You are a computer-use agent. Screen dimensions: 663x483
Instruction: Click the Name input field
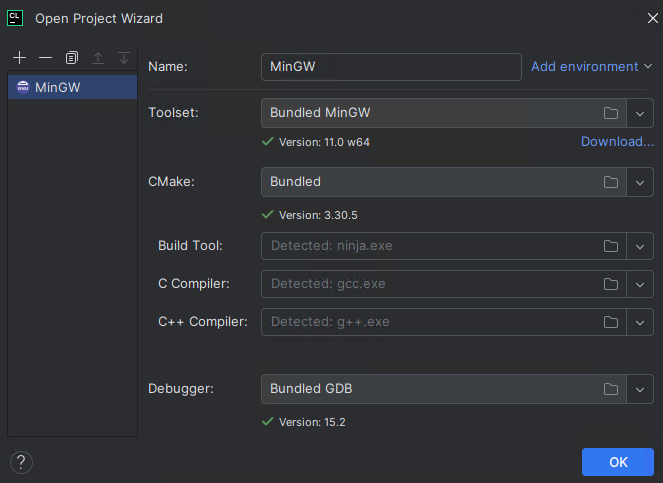(390, 67)
